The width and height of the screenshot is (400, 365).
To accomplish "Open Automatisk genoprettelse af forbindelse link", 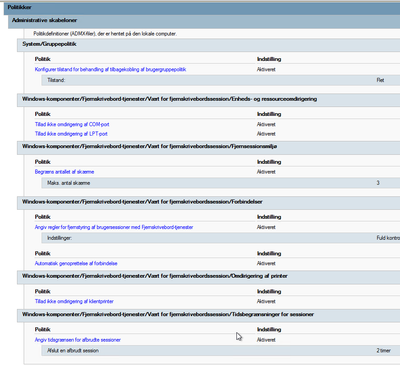I will tap(76, 263).
